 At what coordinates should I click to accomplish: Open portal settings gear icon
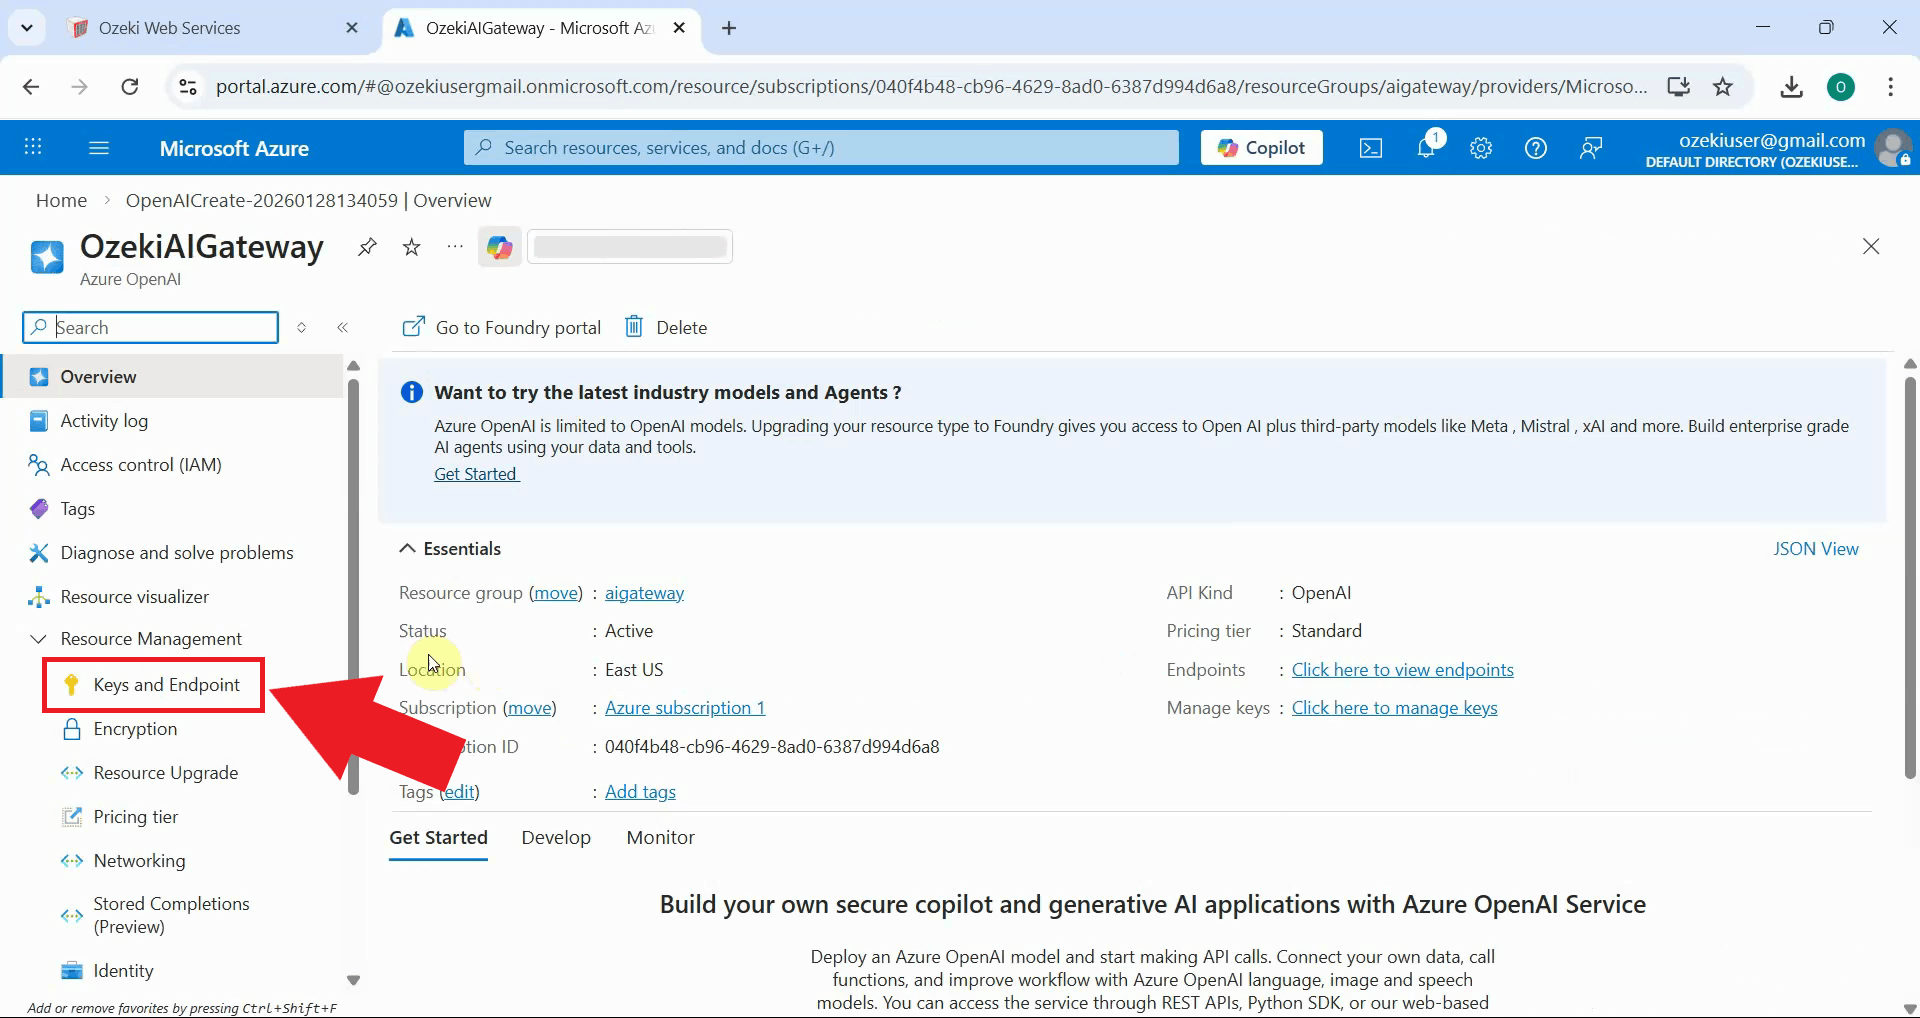1481,148
